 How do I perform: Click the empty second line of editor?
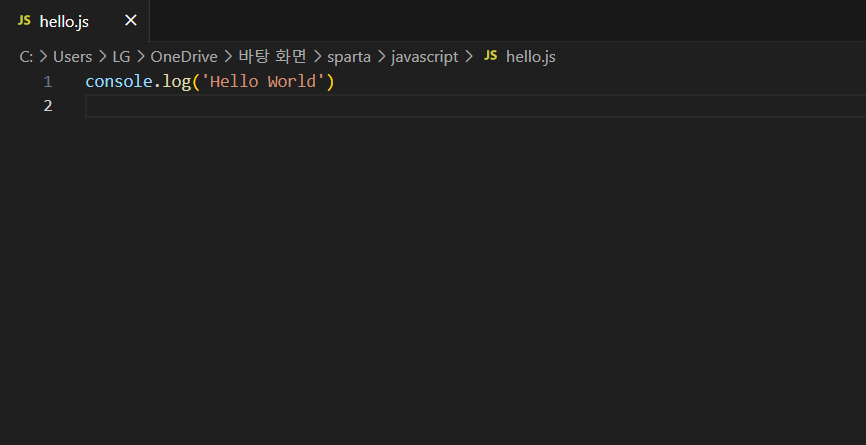[x=476, y=105]
